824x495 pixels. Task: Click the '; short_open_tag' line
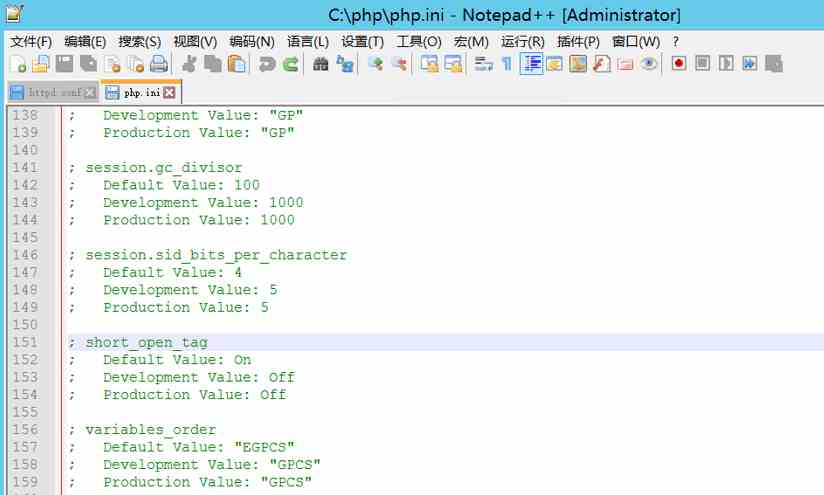138,343
